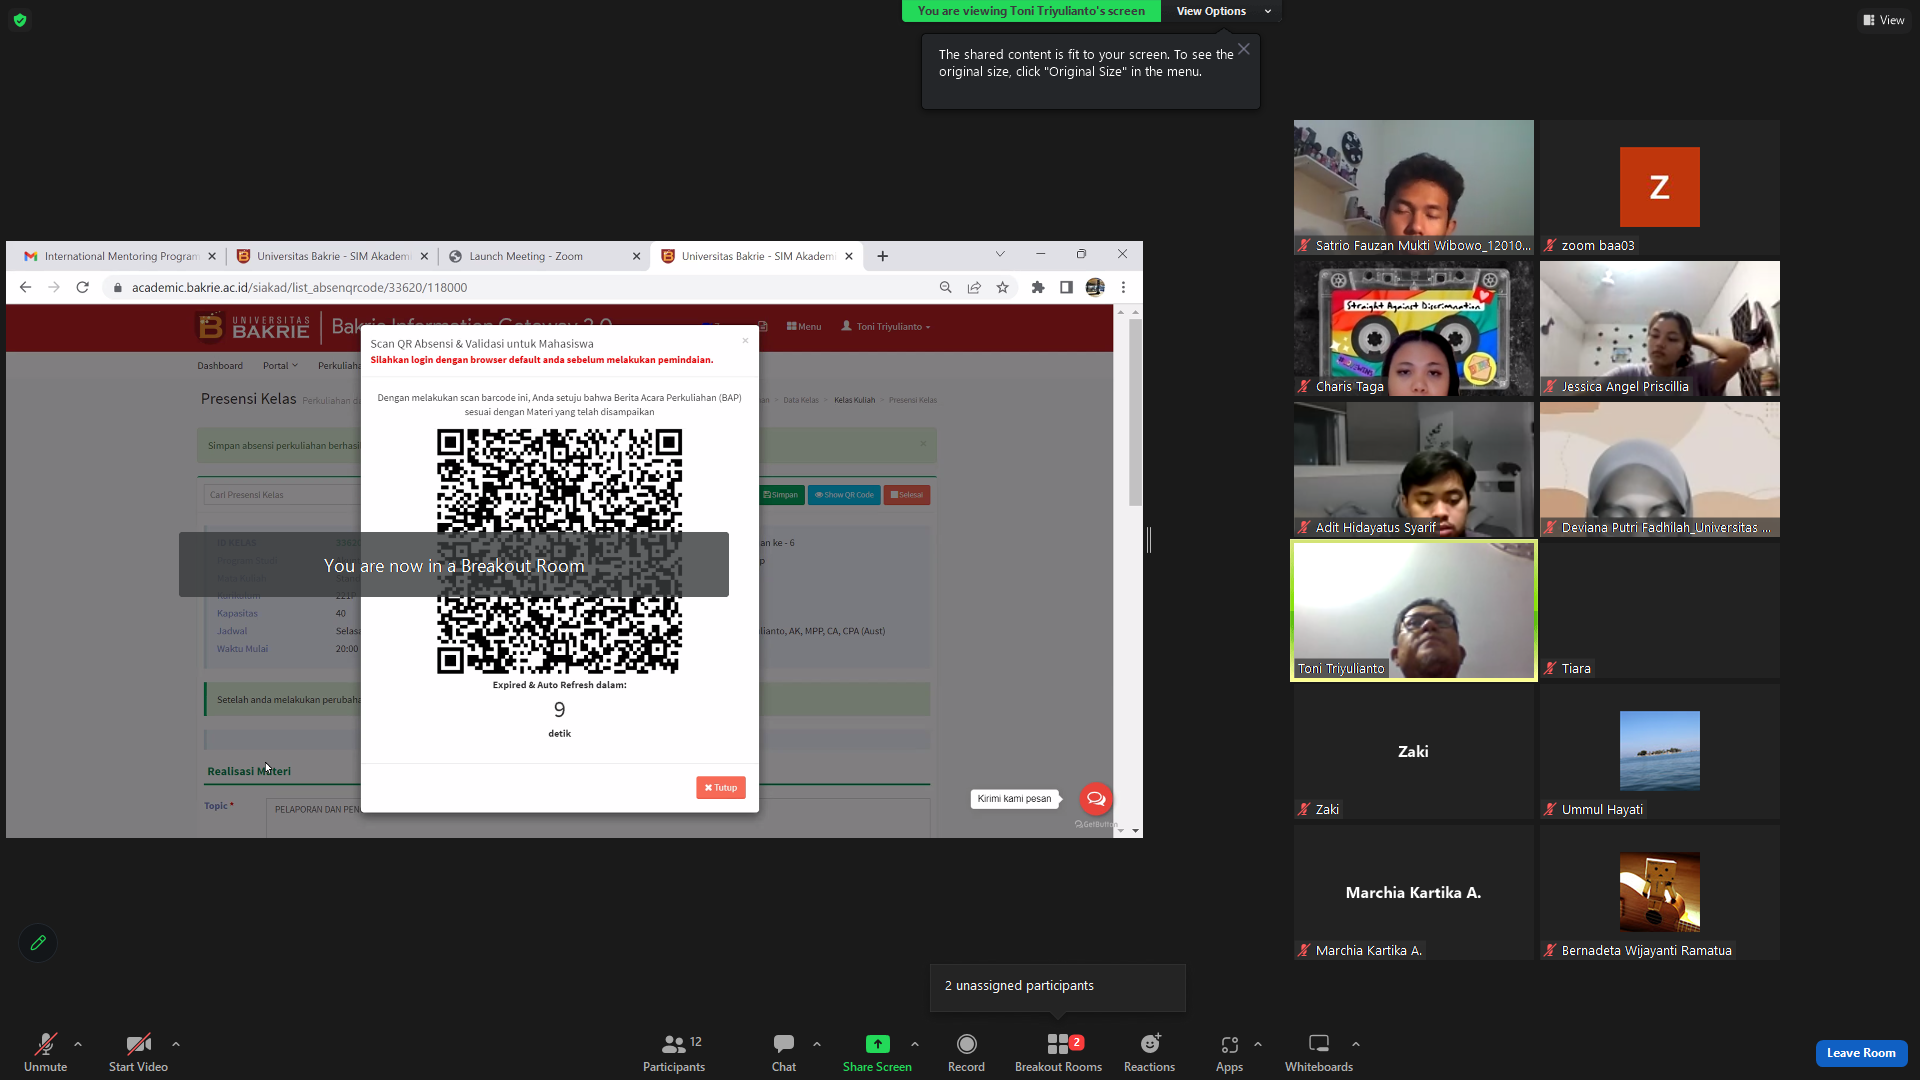Open the Apps panel

coord(1229,1052)
